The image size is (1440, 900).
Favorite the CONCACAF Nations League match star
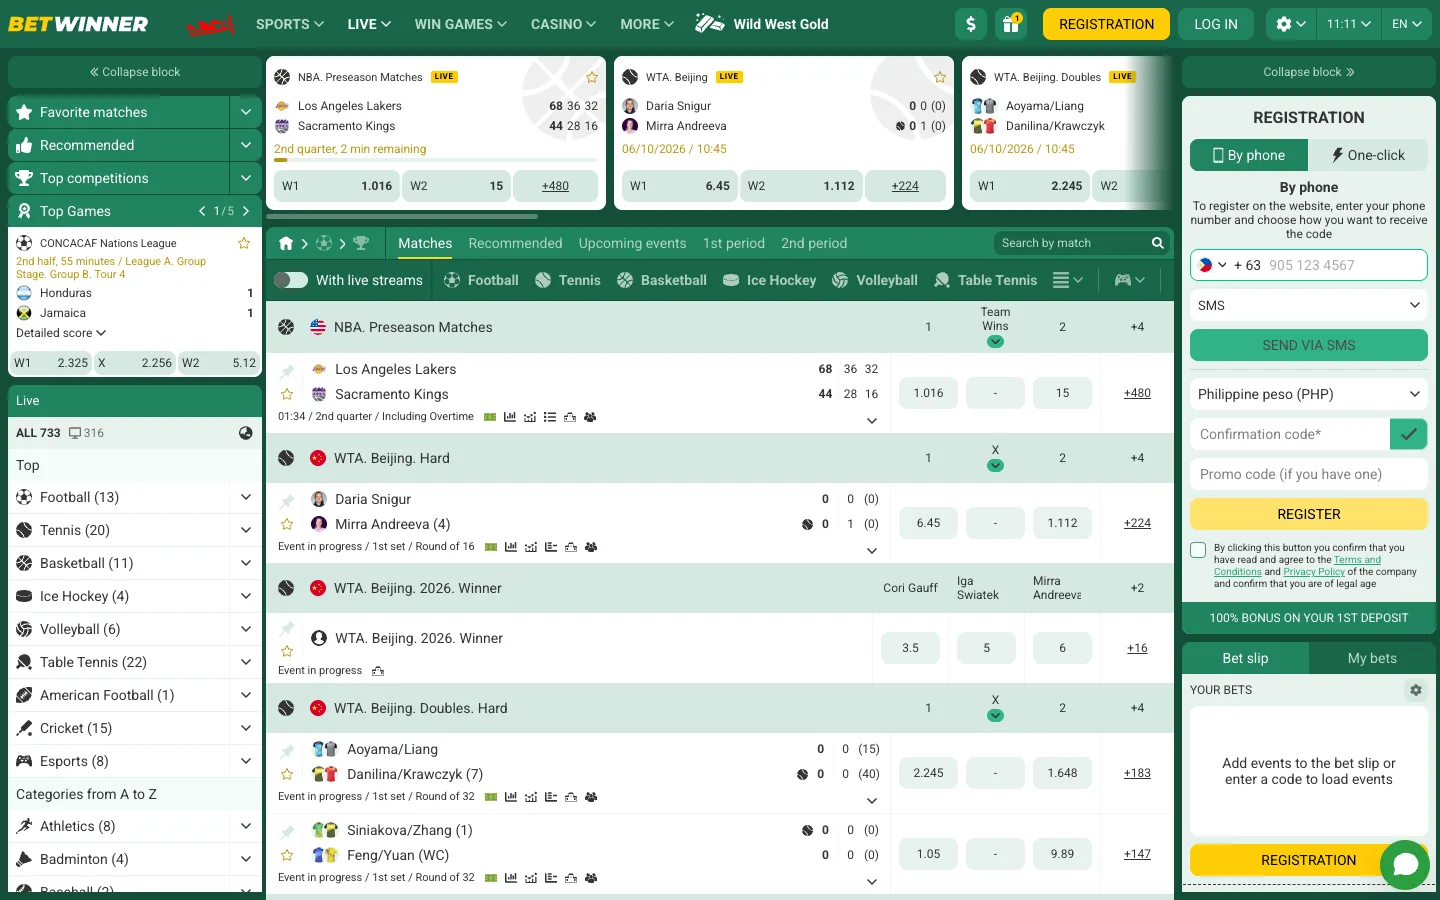coord(244,243)
